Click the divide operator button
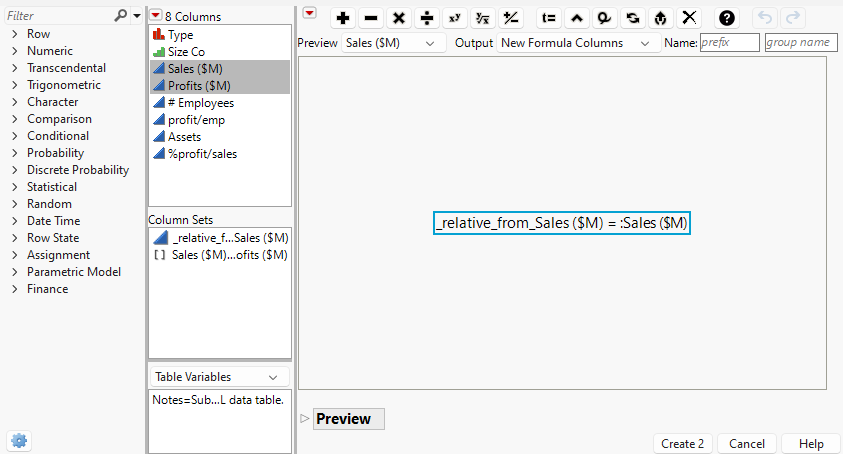The height and width of the screenshot is (454, 843). point(426,18)
